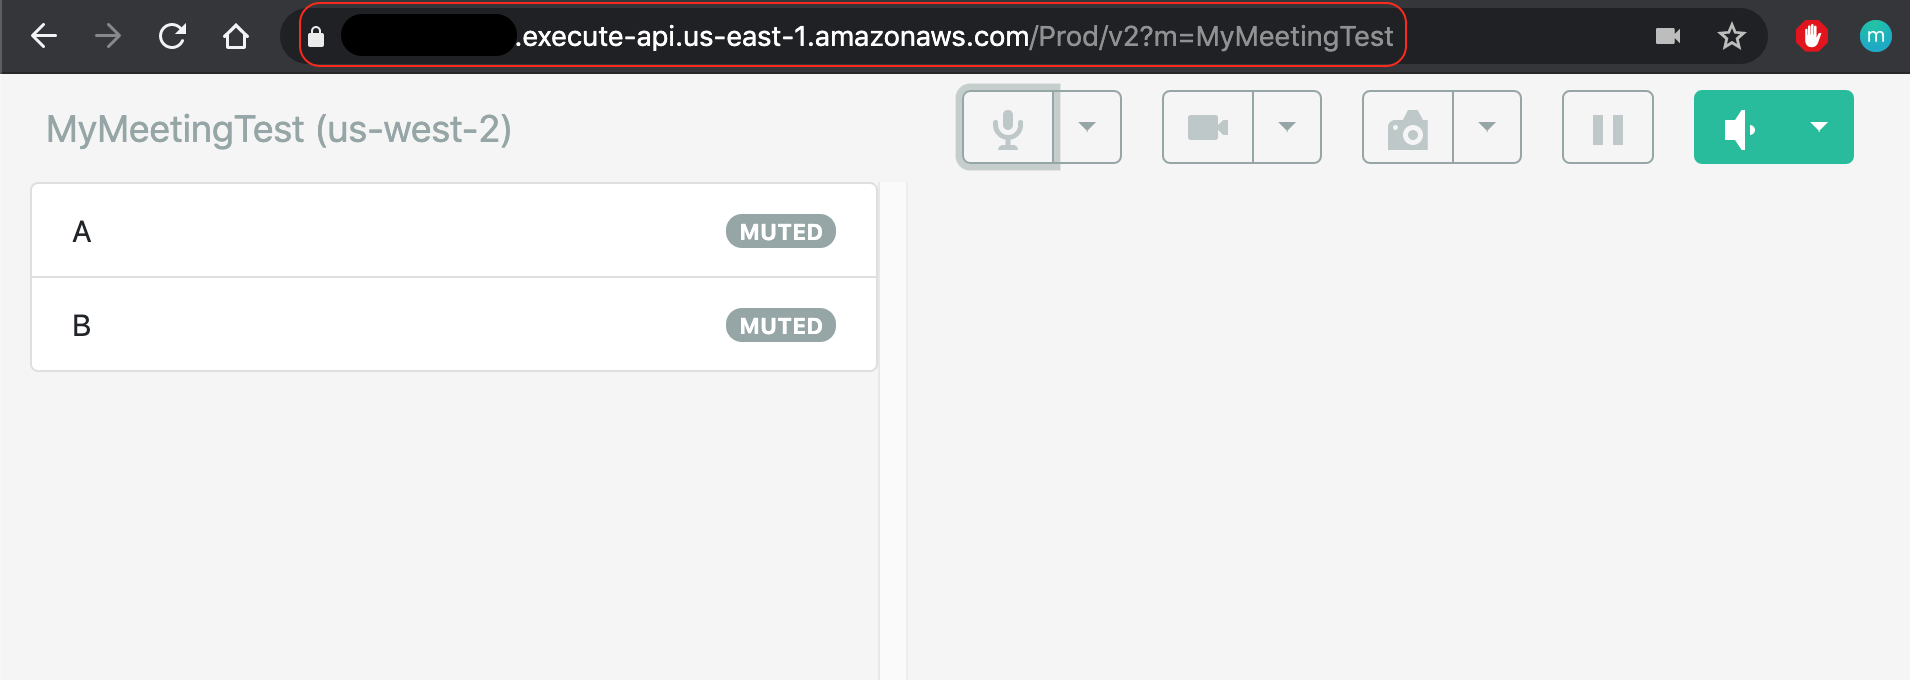The image size is (1910, 680).
Task: Pause meeting audio with the pause icon
Action: pyautogui.click(x=1607, y=127)
